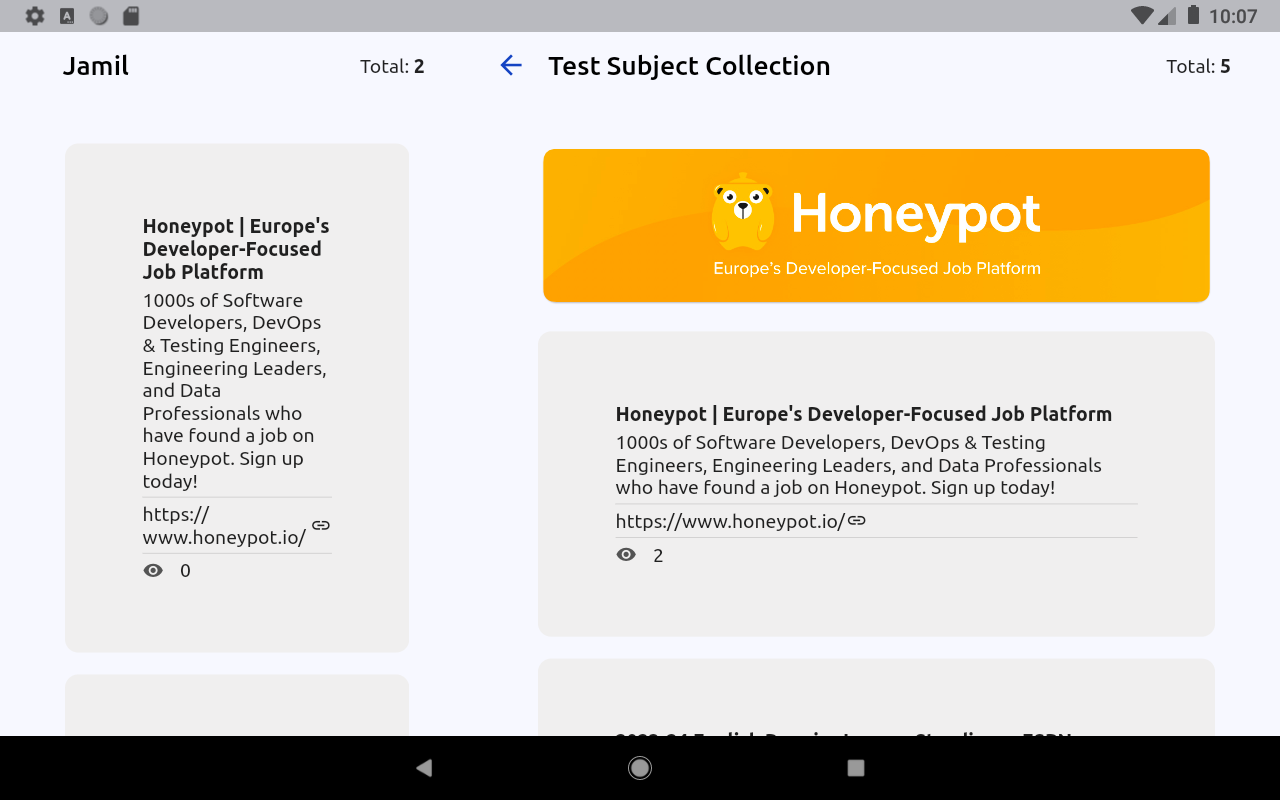The height and width of the screenshot is (800, 1280).
Task: Click description text in Test Subject Honeypot card
Action: (x=859, y=465)
